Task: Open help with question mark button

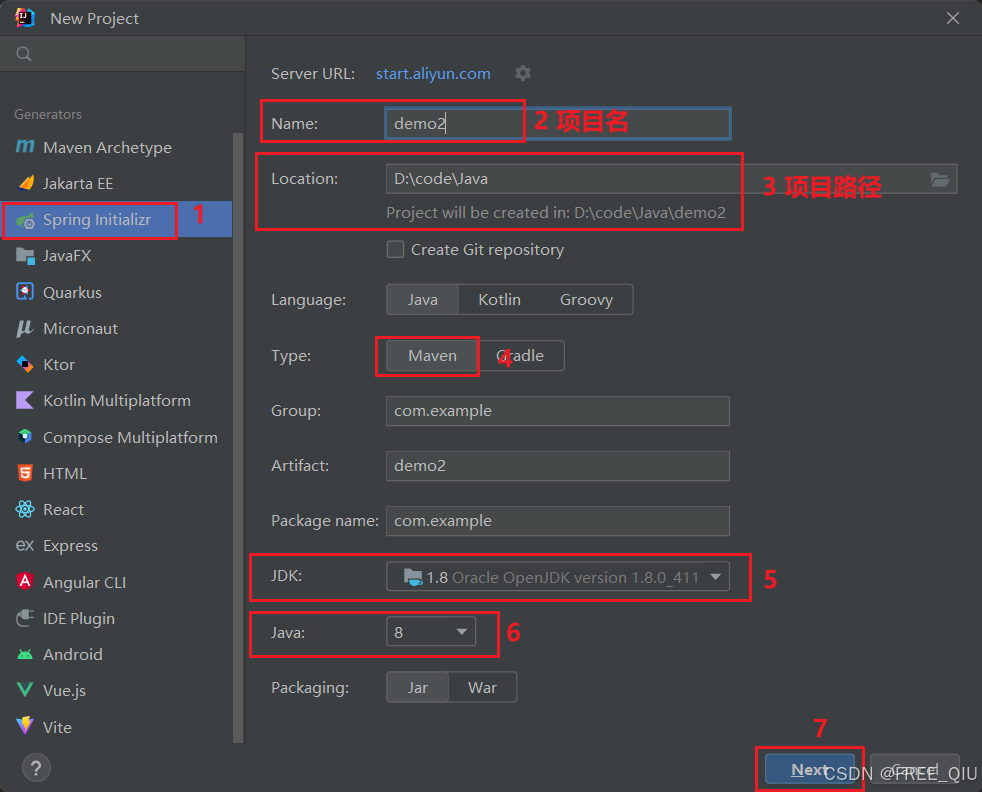Action: (x=36, y=768)
